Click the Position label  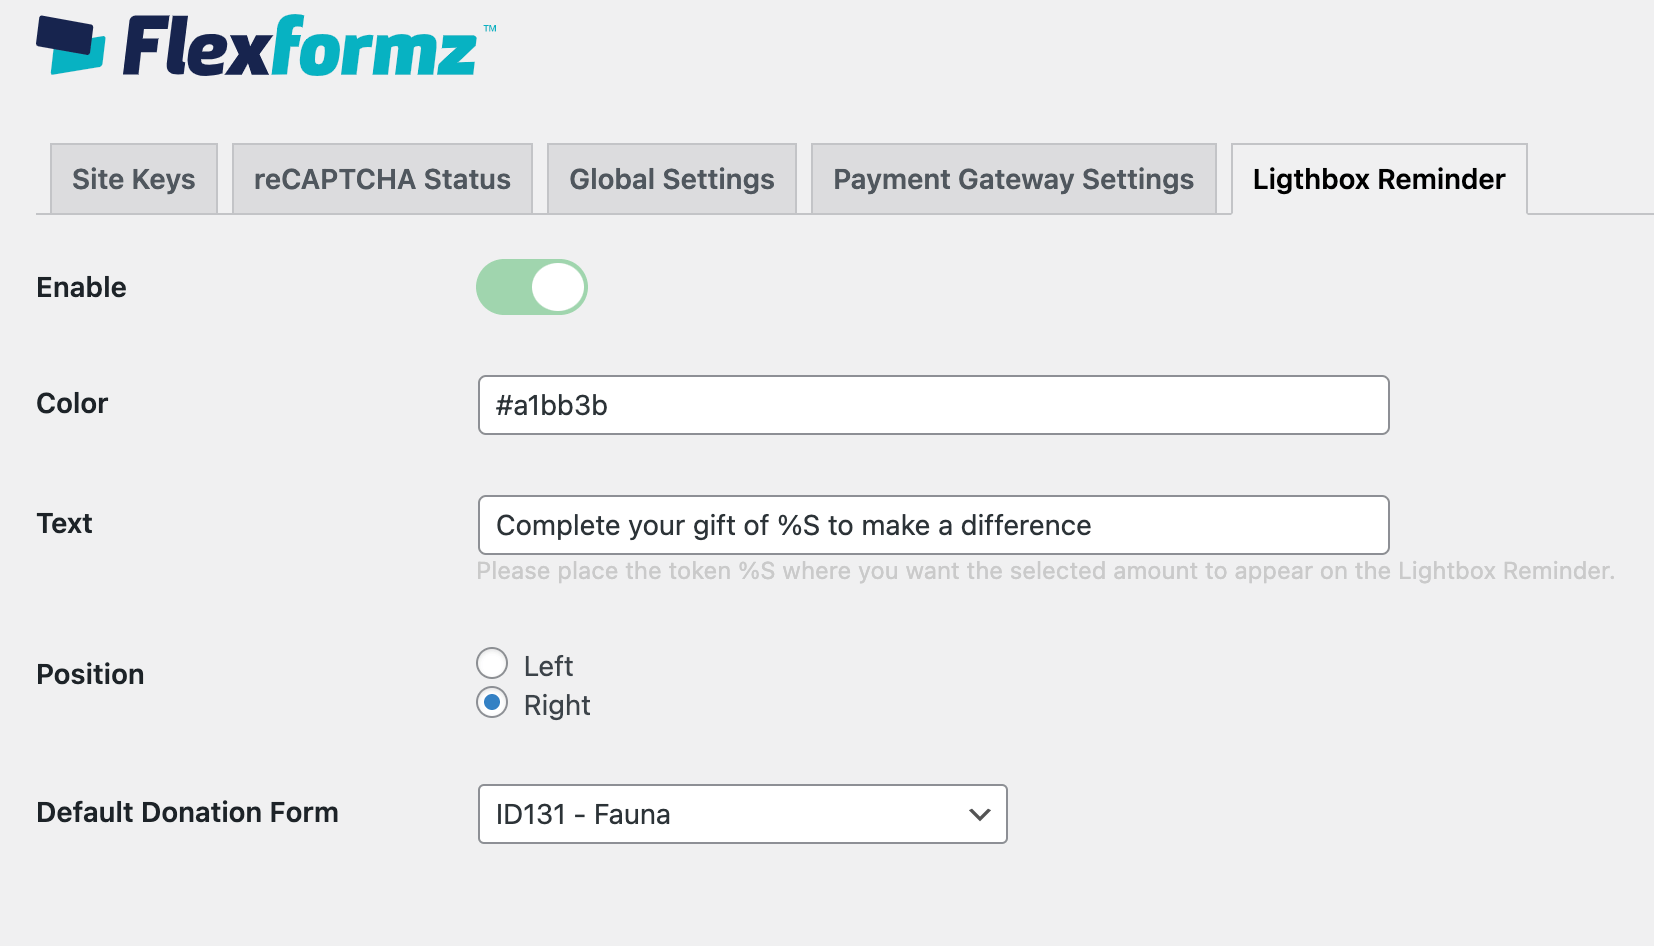pyautogui.click(x=89, y=674)
